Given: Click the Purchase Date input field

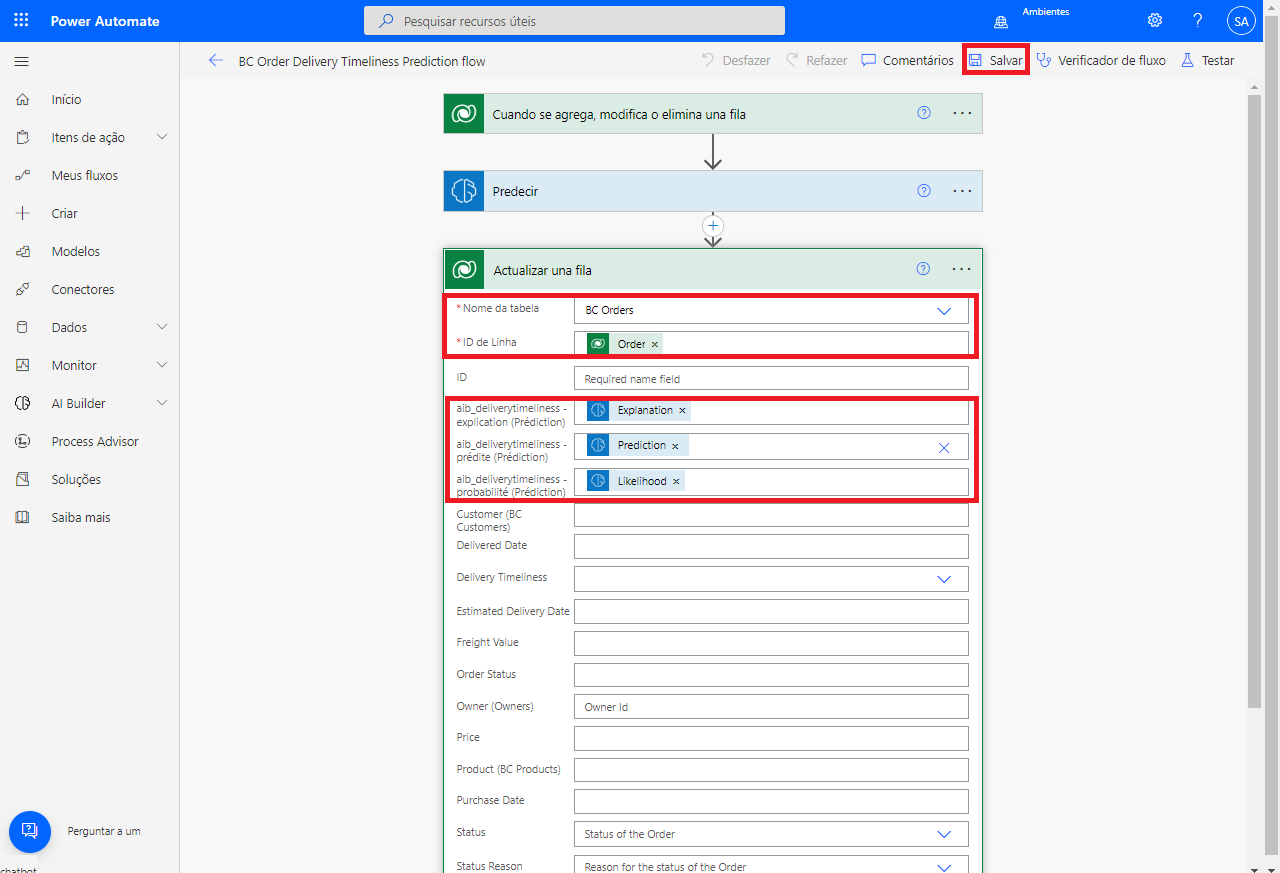Looking at the screenshot, I should (x=771, y=802).
